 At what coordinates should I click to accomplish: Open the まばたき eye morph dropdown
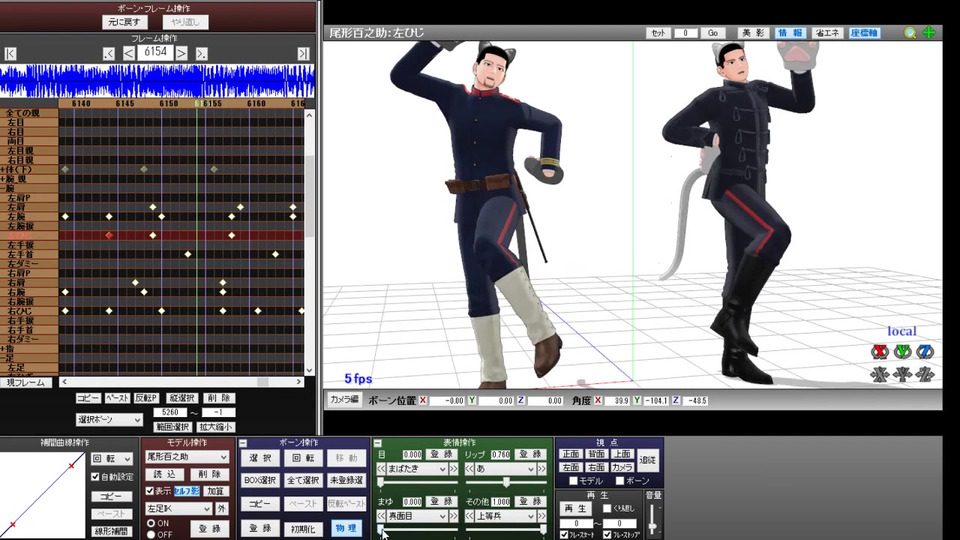point(417,469)
